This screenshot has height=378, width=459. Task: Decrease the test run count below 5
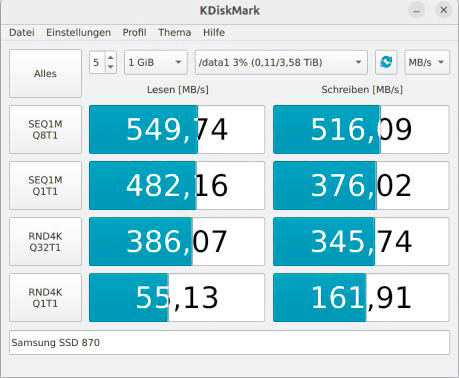pos(111,67)
